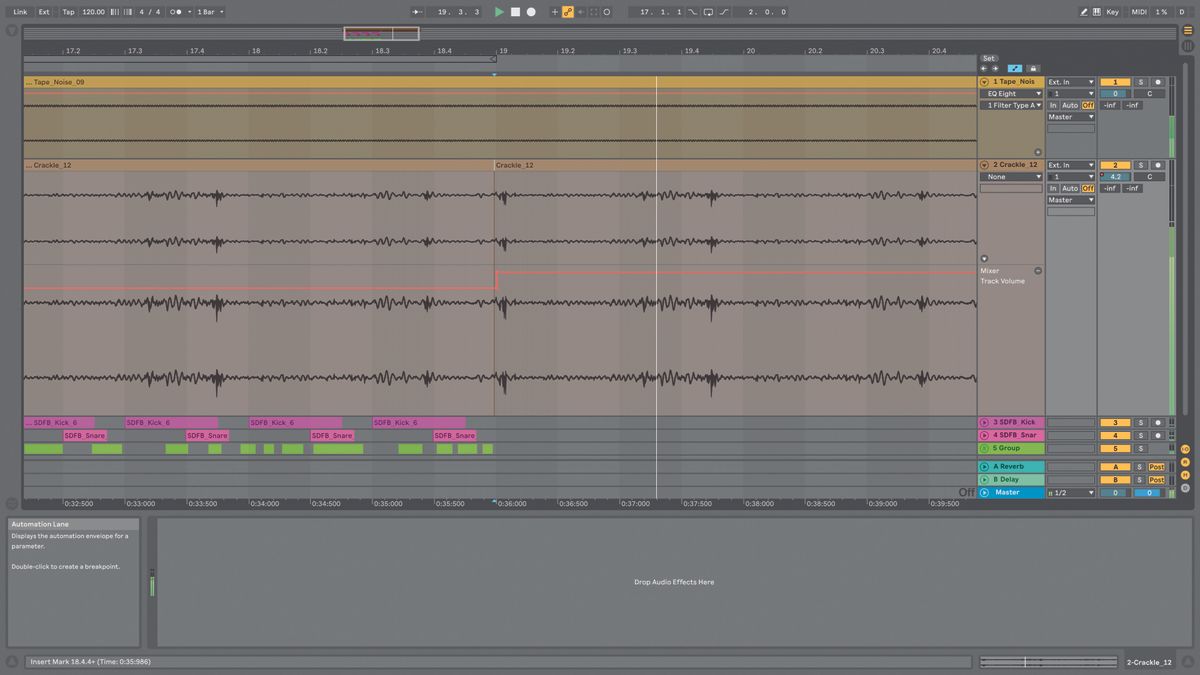
Task: Enter Key Map Mode
Action: [1112, 11]
